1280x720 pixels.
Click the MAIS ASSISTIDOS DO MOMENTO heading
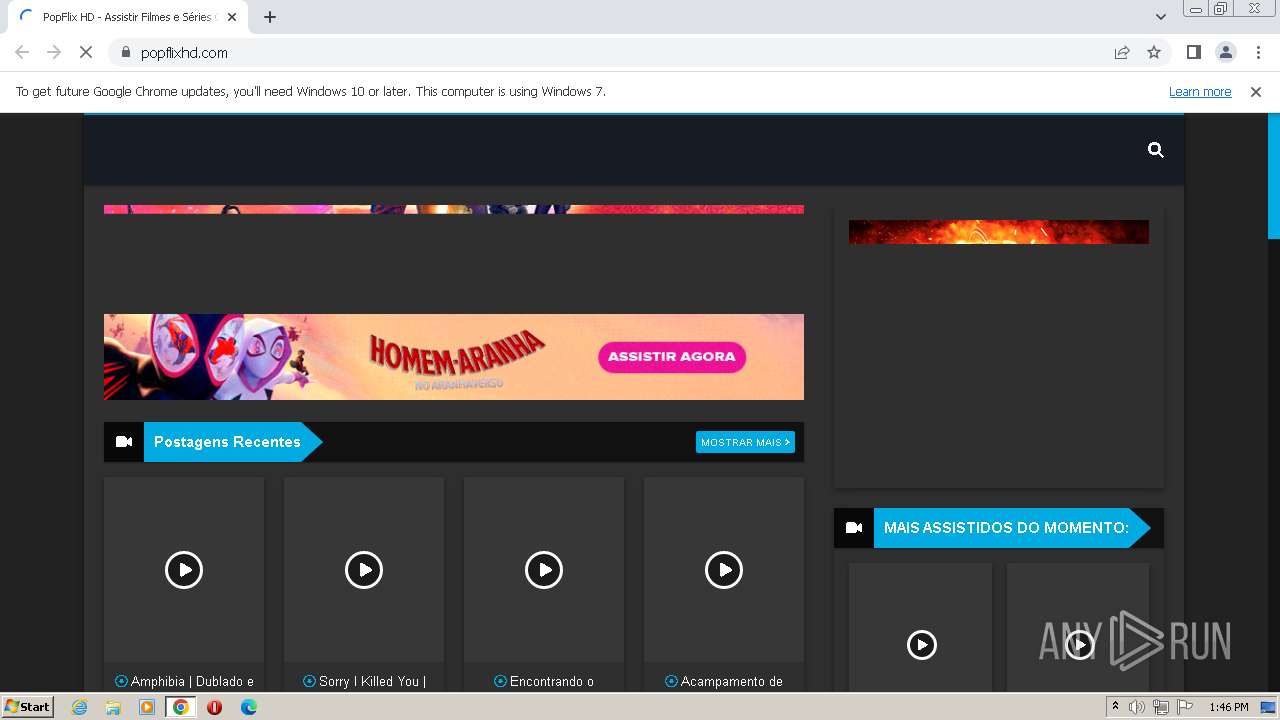pyautogui.click(x=1006, y=528)
